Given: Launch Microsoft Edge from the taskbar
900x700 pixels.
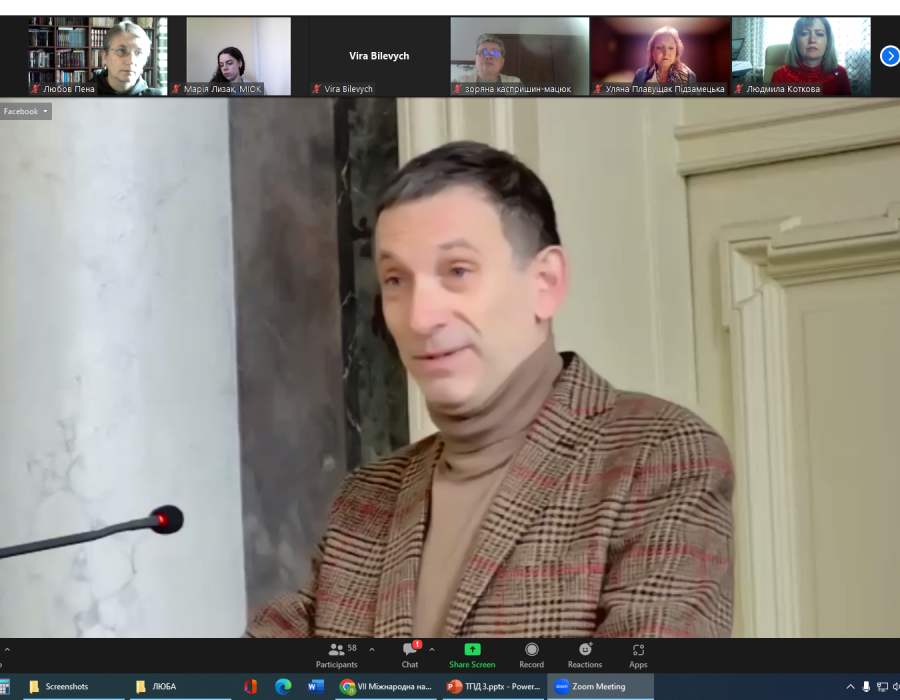Looking at the screenshot, I should pos(283,686).
